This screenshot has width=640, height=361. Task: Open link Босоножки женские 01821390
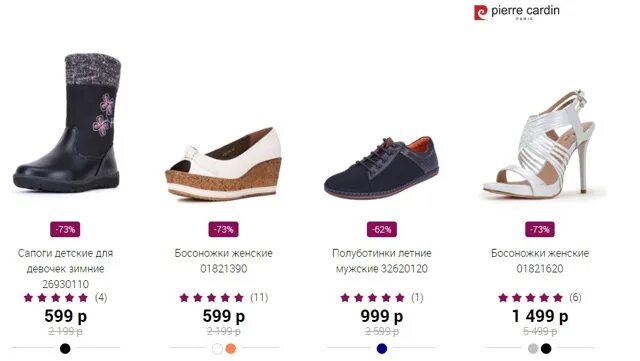[x=224, y=261]
